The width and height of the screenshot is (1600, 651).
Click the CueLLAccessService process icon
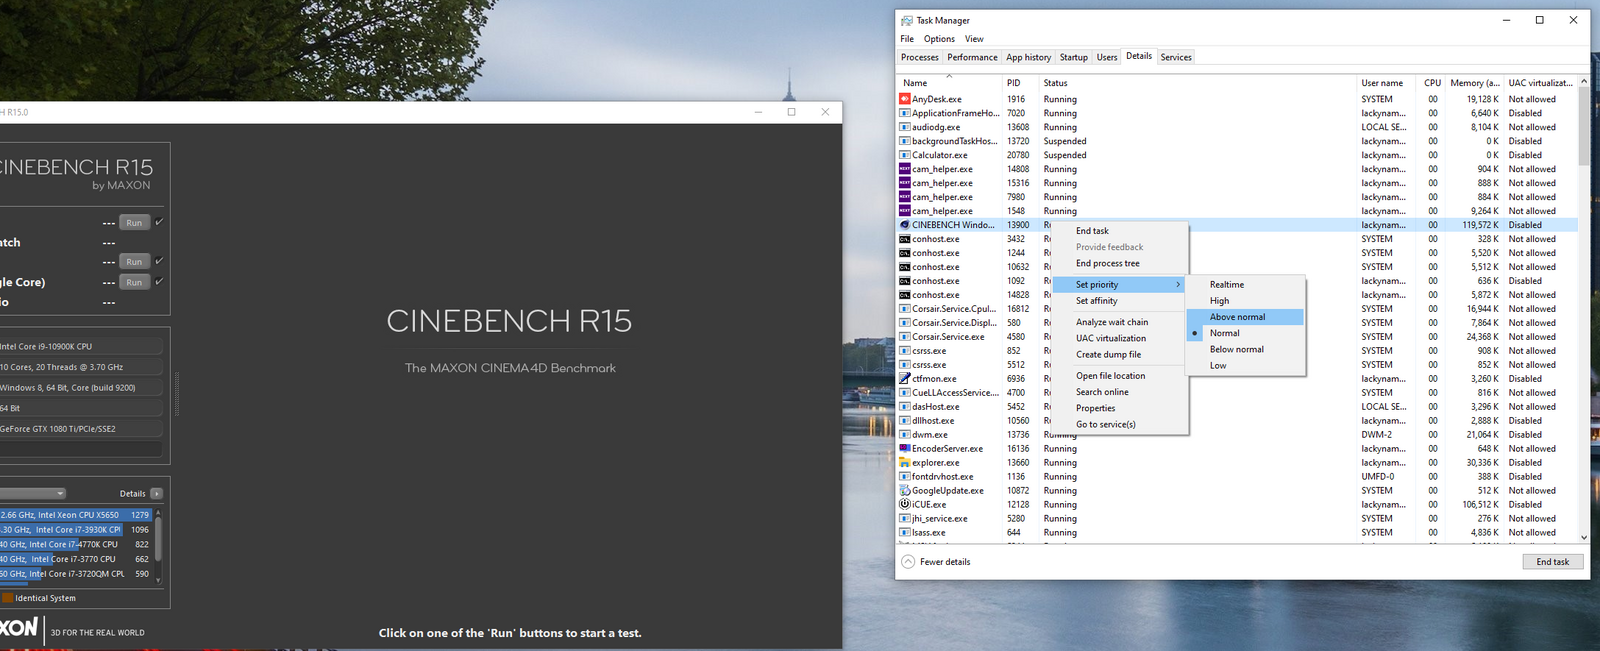coord(905,393)
